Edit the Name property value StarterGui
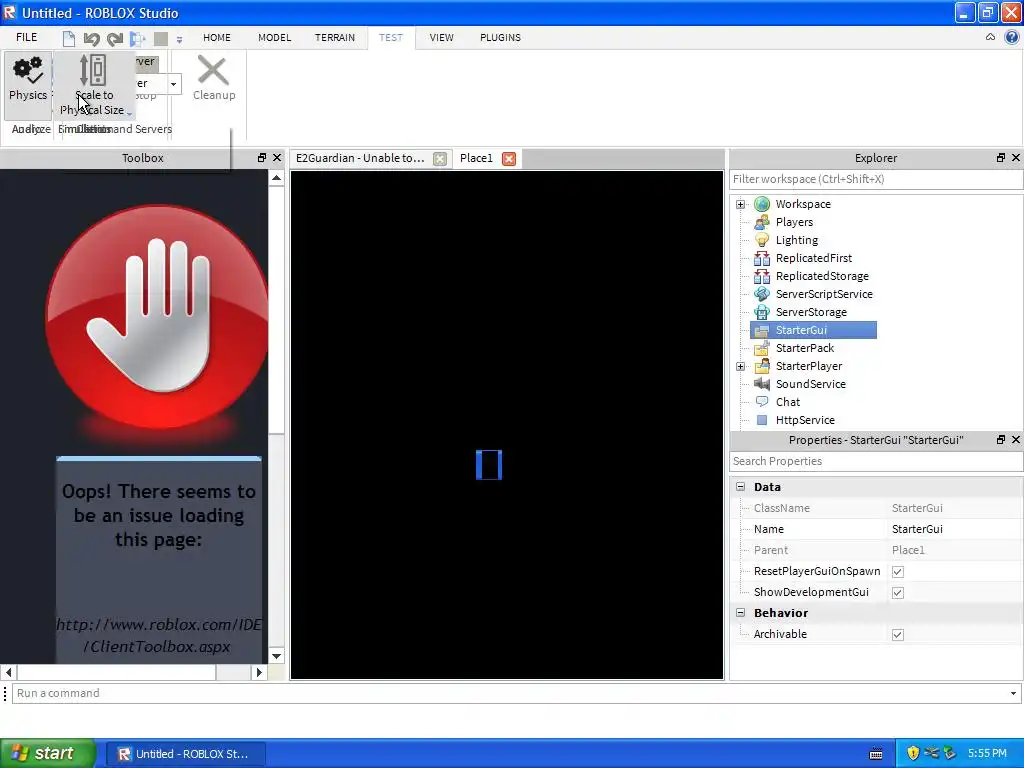The image size is (1024, 768). [953, 529]
